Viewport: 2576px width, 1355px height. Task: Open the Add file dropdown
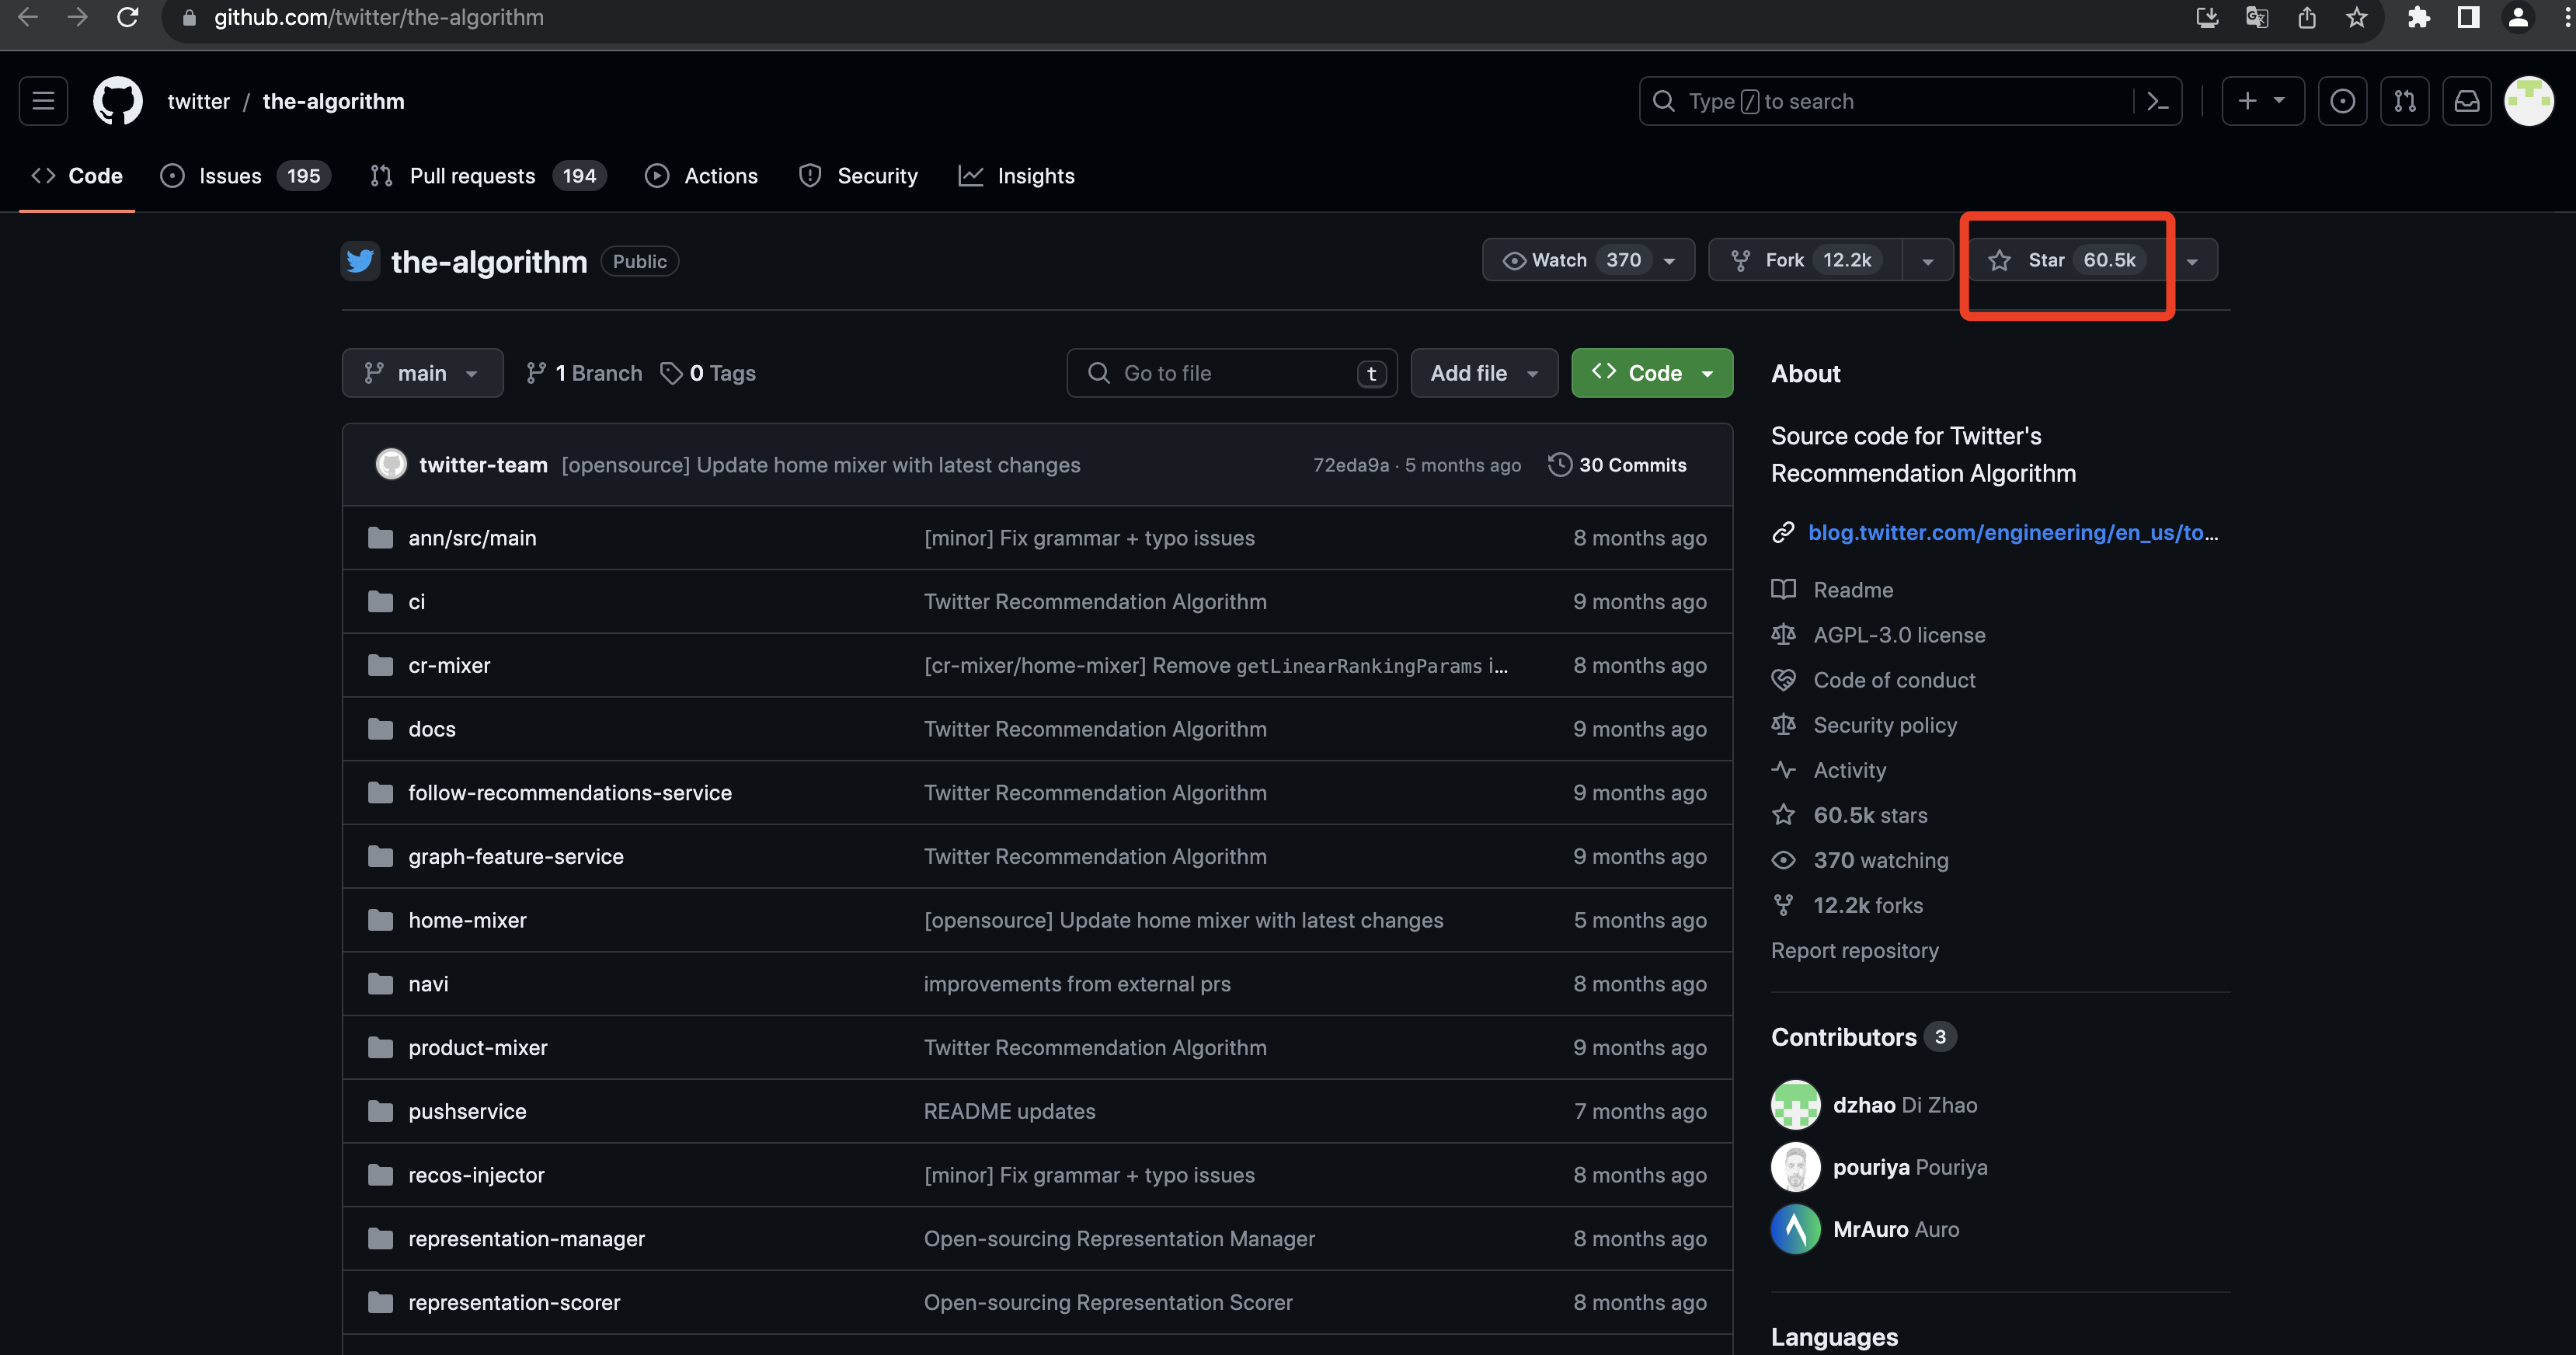point(1484,373)
